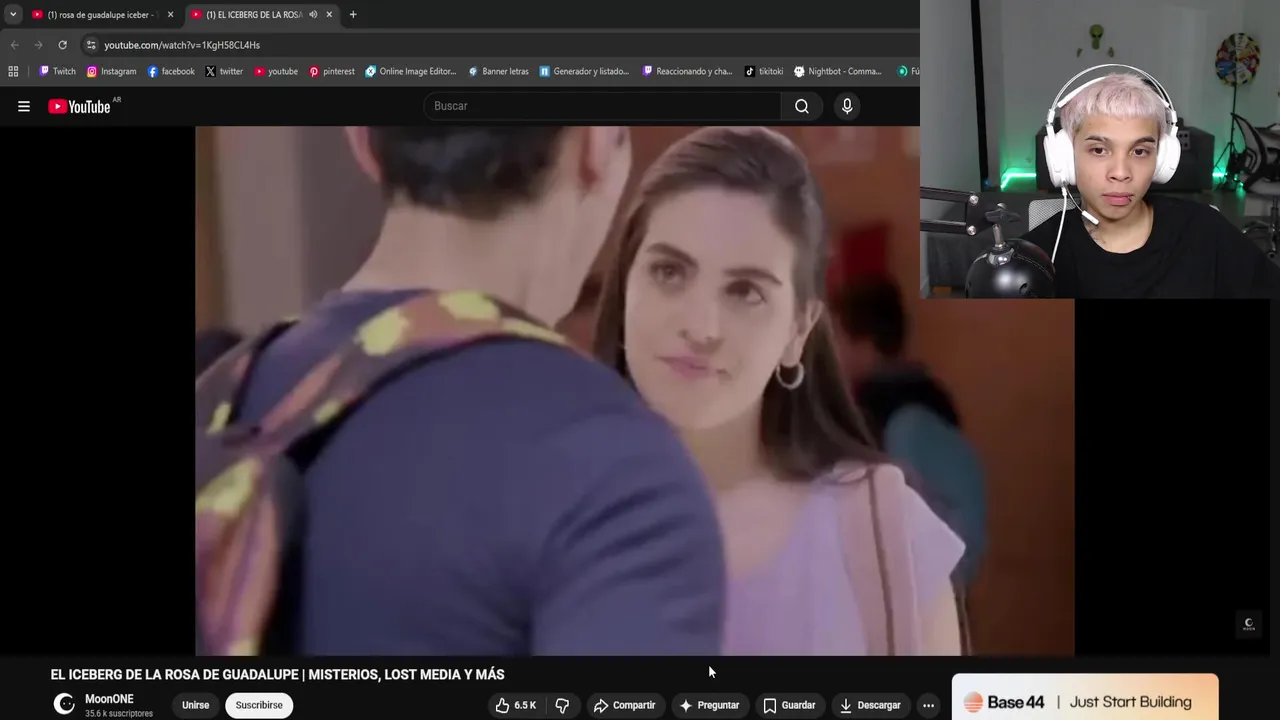Image resolution: width=1280 pixels, height=720 pixels.
Task: Like the video showing 6.5 K
Action: pyautogui.click(x=516, y=705)
